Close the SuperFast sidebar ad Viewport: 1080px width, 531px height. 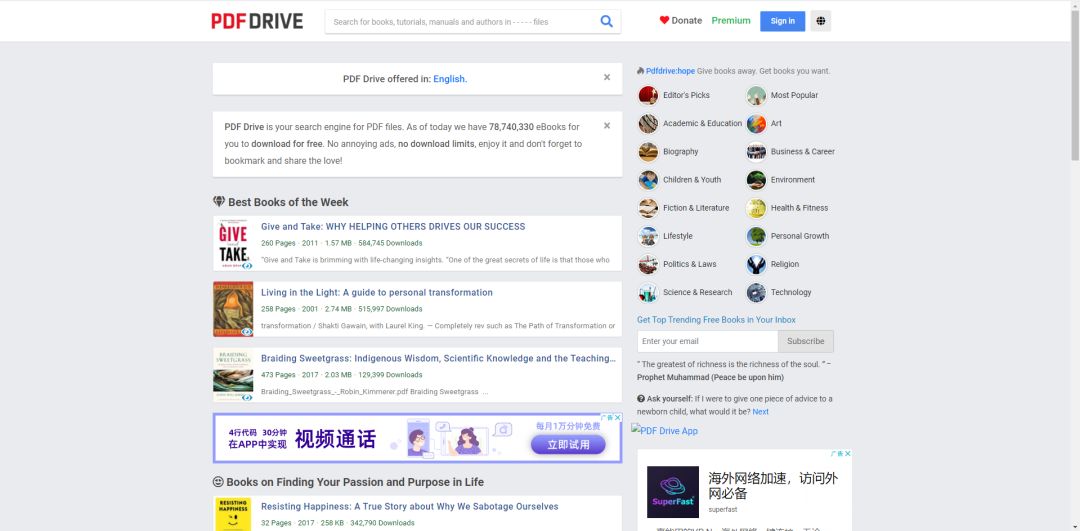pos(848,454)
